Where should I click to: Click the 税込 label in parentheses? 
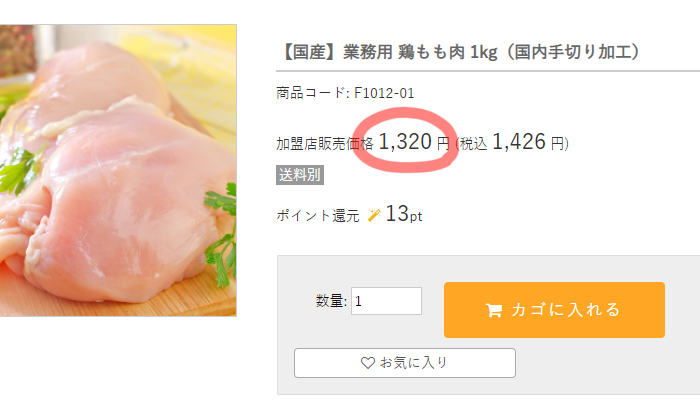(473, 144)
